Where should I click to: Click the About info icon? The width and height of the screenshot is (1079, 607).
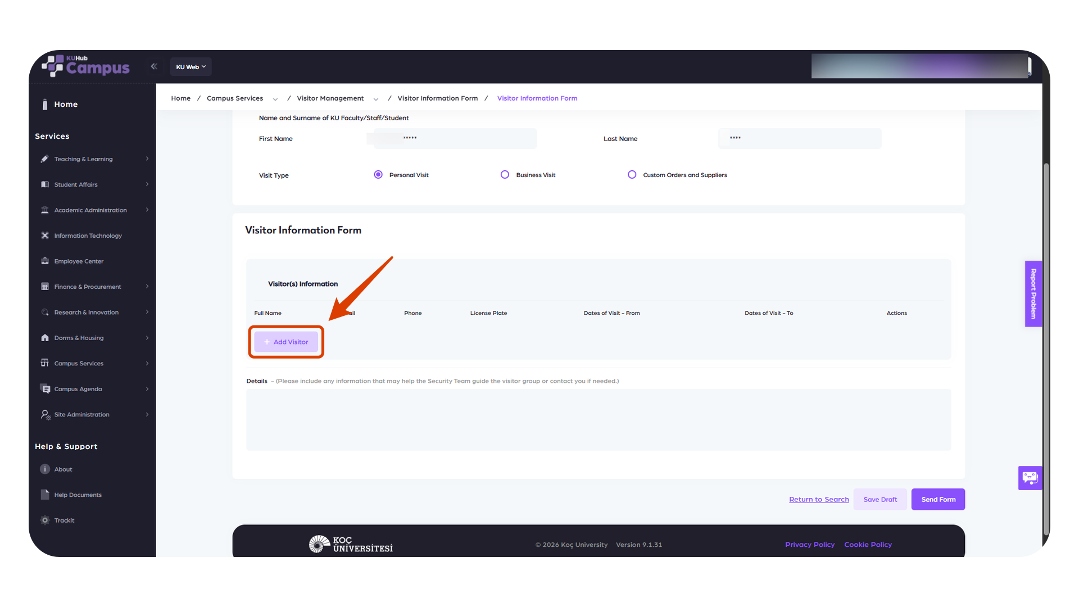[x=45, y=469]
